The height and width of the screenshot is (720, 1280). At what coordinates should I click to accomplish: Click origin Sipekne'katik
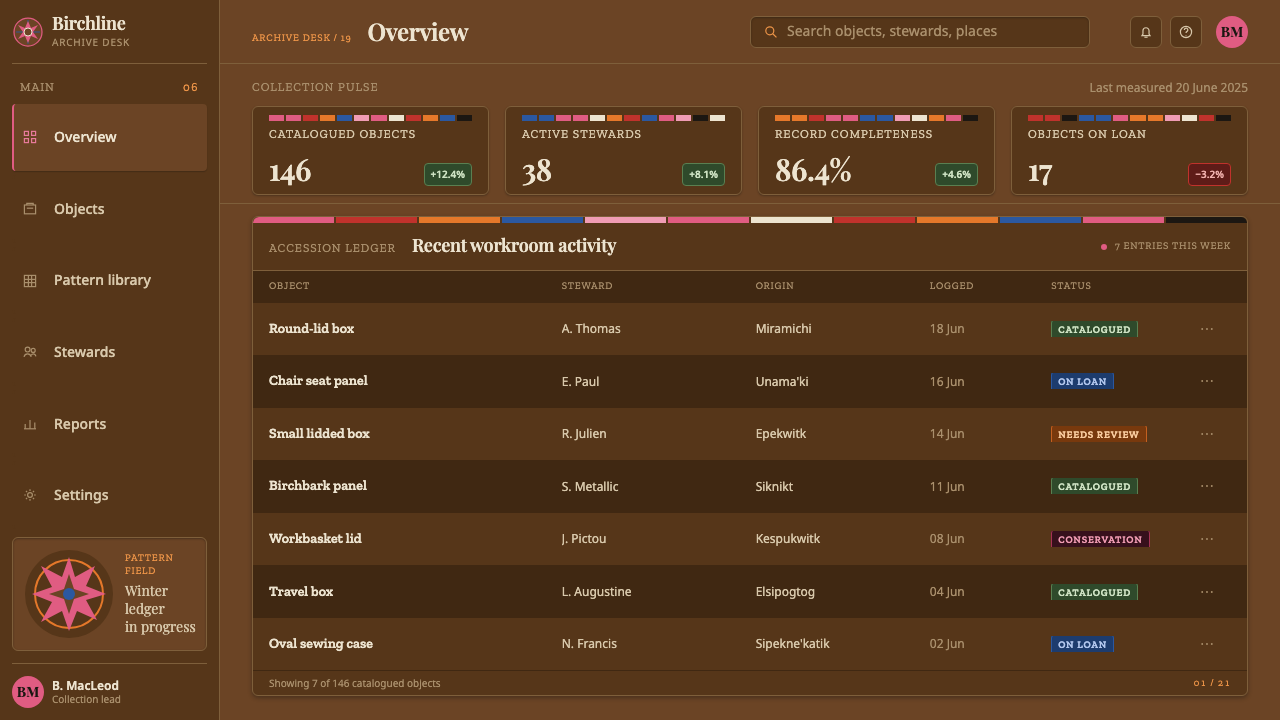(793, 644)
